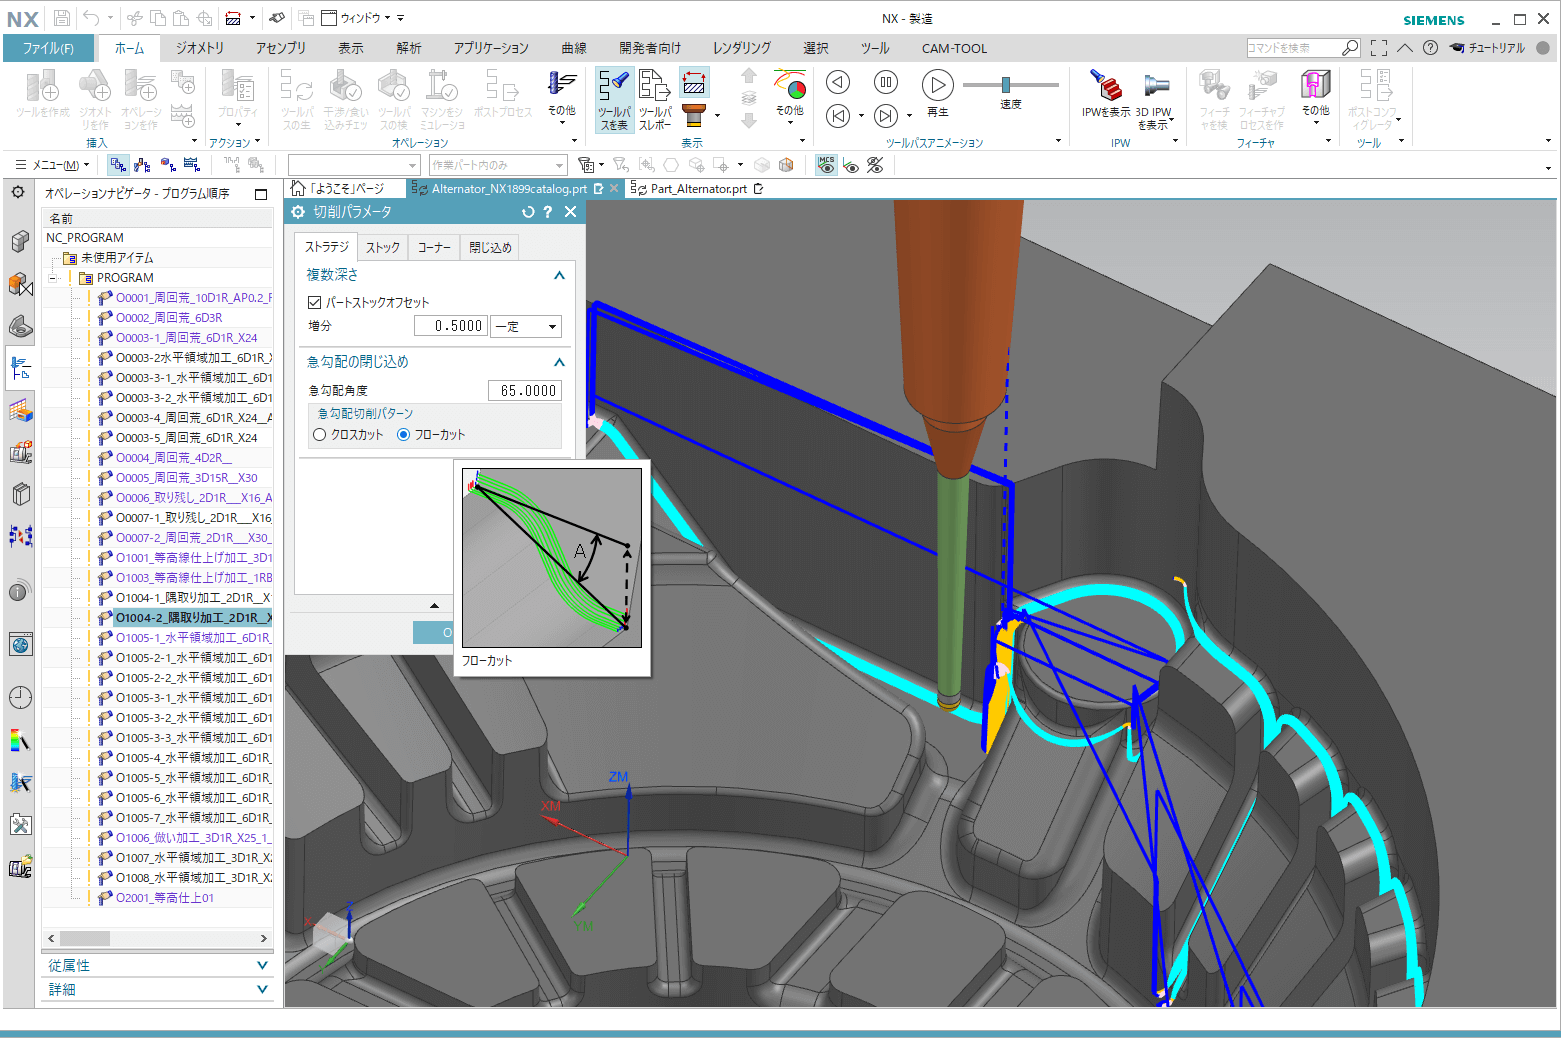Toggle the Display Tool Path (ツールパスを表示) icon
This screenshot has height=1038, width=1561.
[614, 99]
